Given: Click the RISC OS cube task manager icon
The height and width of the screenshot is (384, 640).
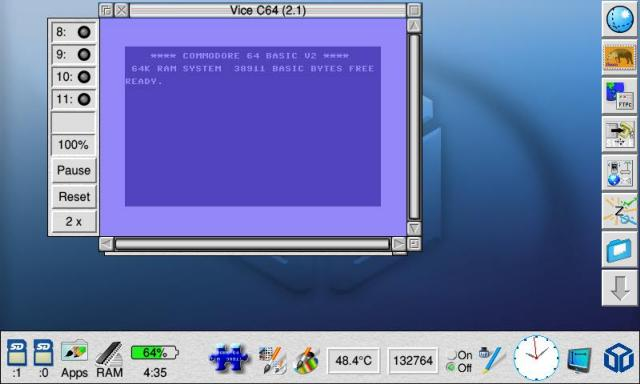Looking at the screenshot, I should coord(618,358).
